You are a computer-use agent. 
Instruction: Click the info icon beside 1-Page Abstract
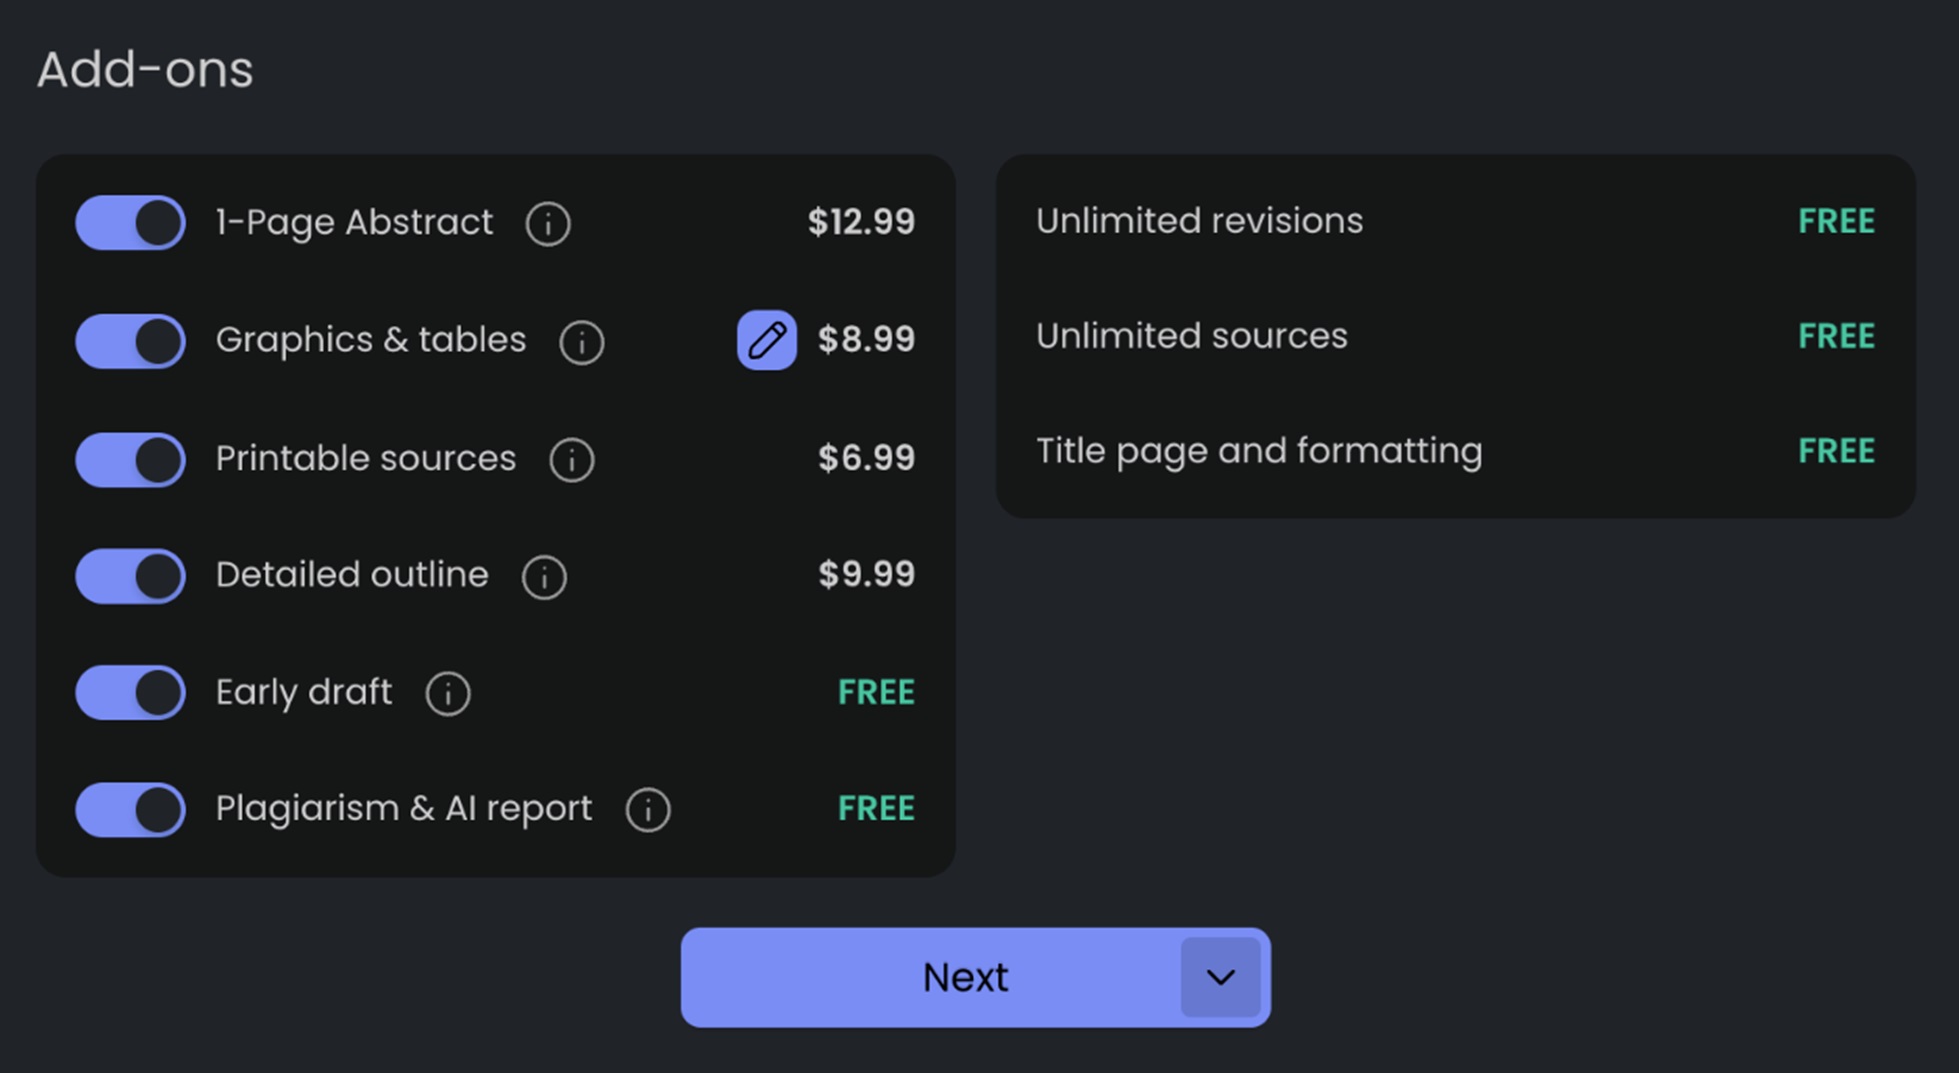548,223
